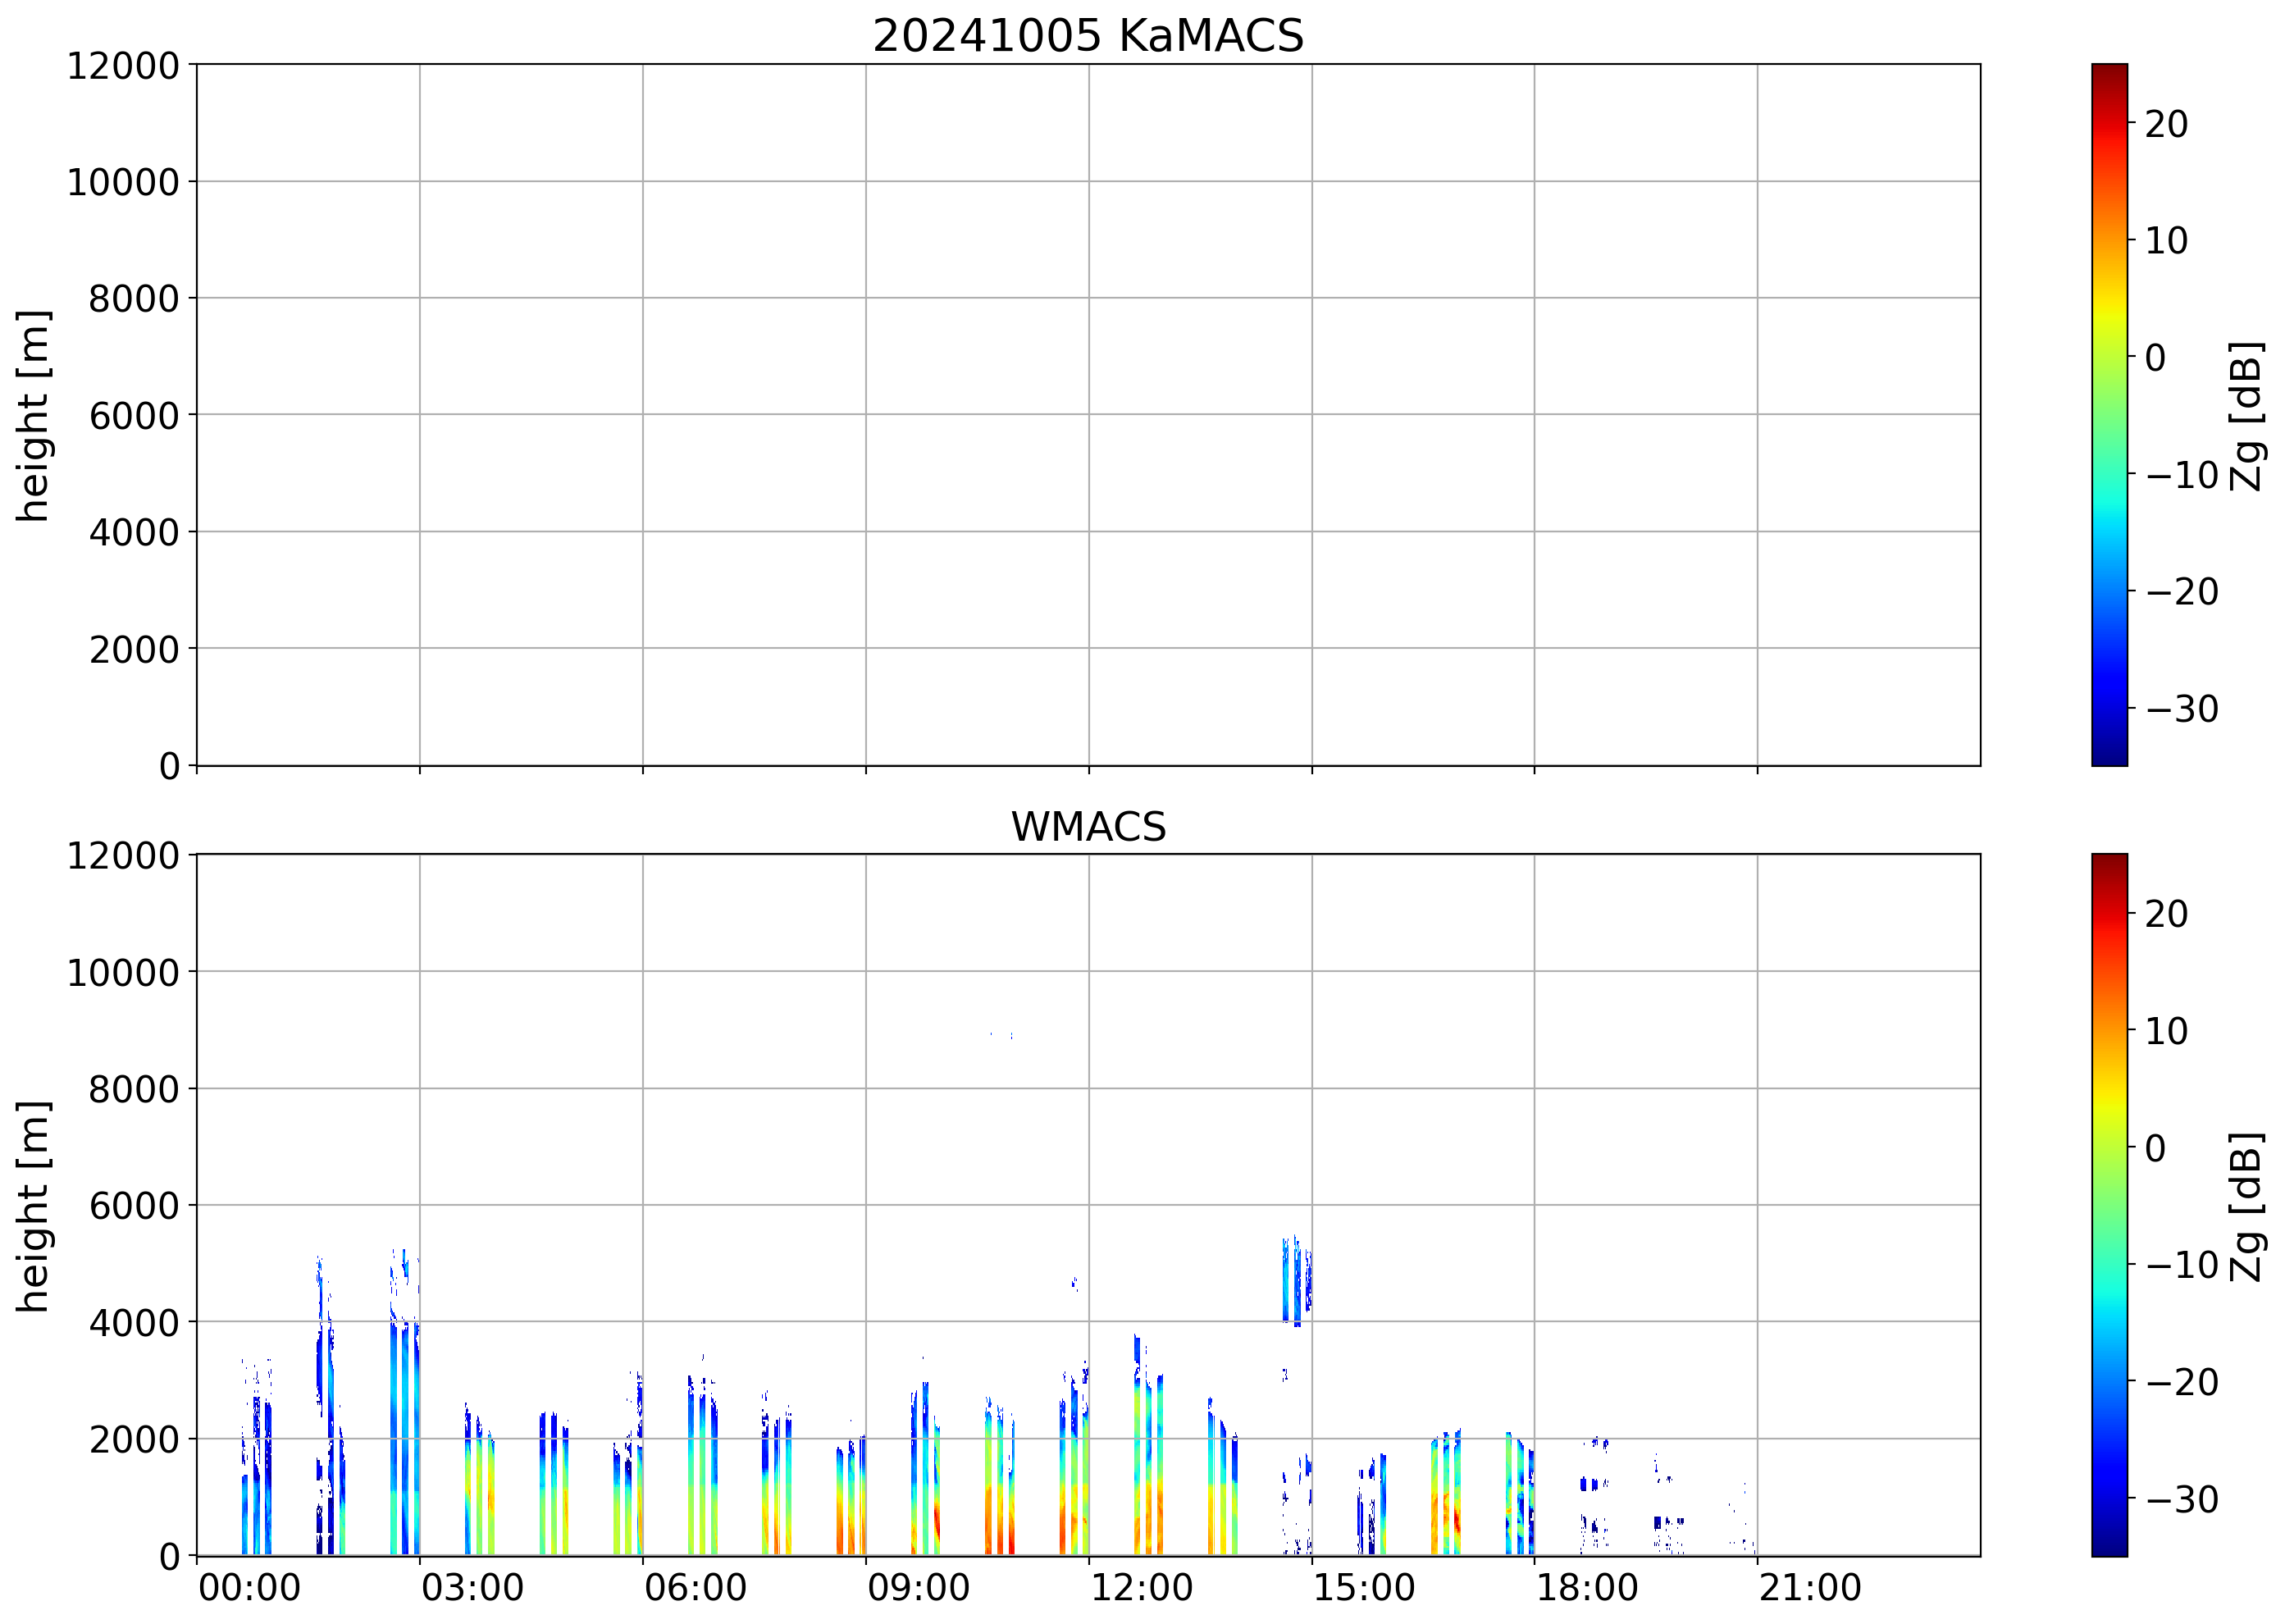Click the 12000 y-tick of the top plot
Viewport: 2285px width, 1624px height.
point(122,66)
